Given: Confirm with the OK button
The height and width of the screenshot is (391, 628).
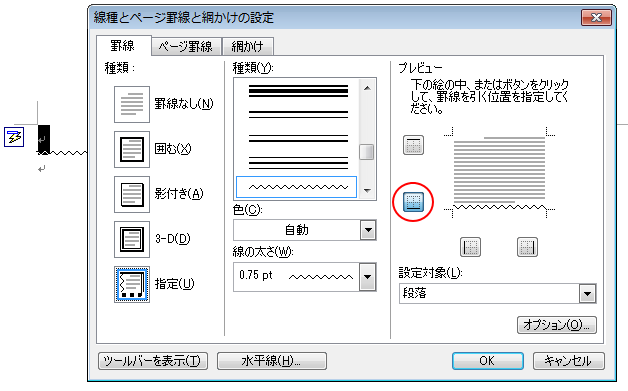Looking at the screenshot, I should point(487,361).
